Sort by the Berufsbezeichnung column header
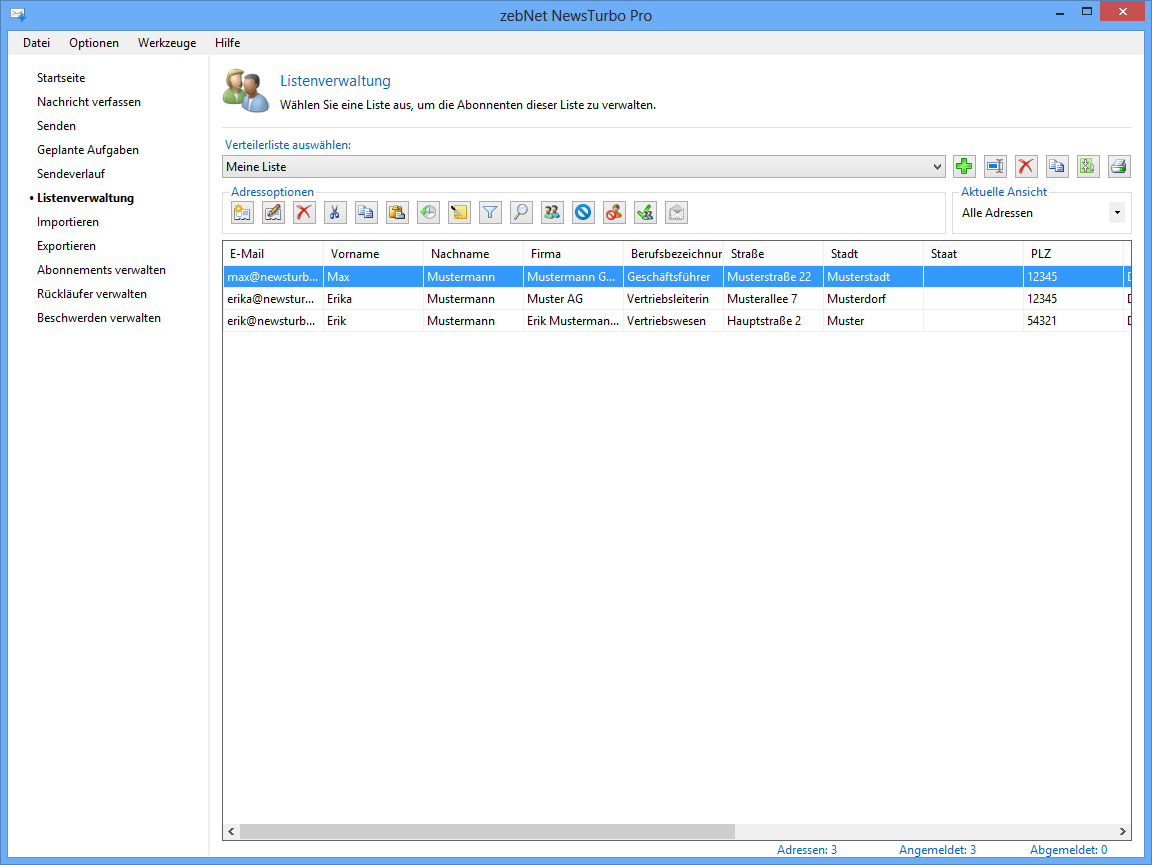Screen dimensions: 1152x865 pyautogui.click(x=673, y=254)
